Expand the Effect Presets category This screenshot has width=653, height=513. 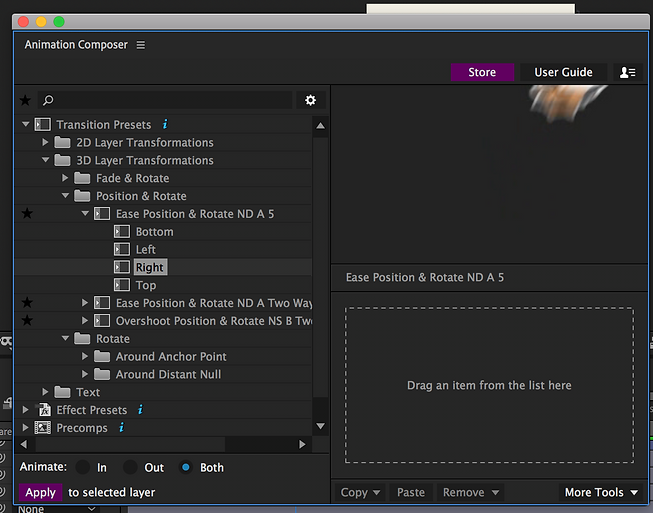(x=25, y=410)
